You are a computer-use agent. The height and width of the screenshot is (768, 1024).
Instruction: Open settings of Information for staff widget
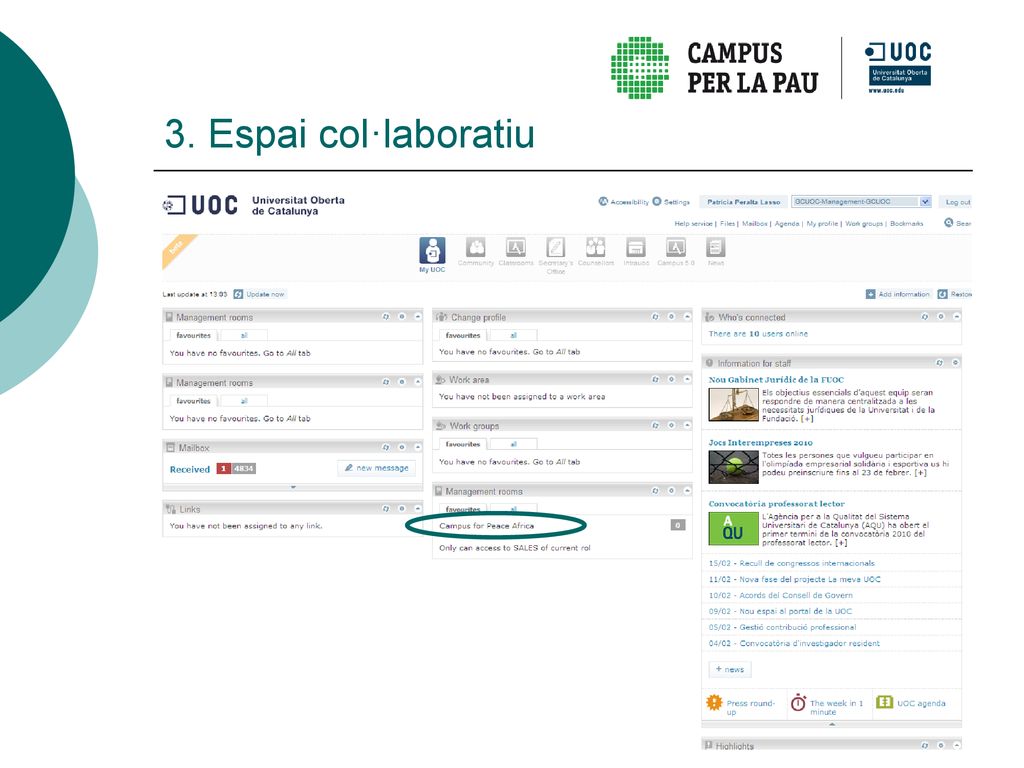click(x=955, y=362)
